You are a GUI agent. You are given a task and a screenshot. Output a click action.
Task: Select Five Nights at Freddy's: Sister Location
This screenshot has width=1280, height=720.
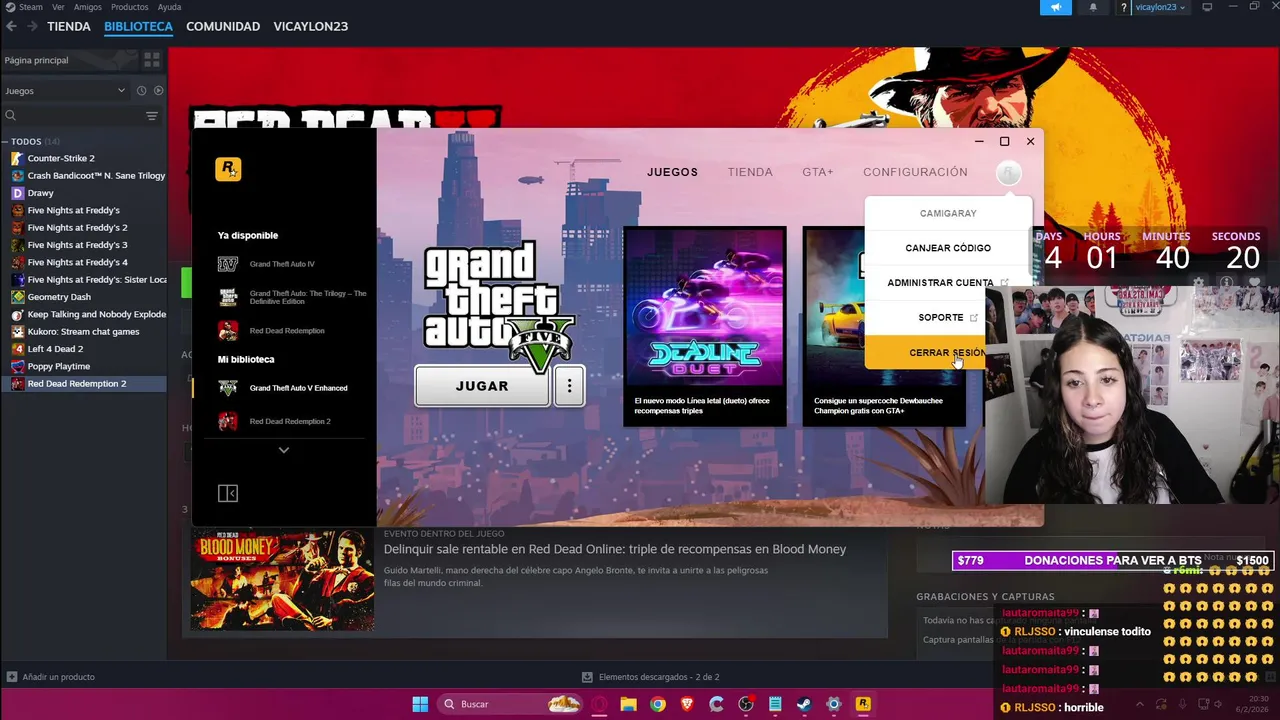click(83, 280)
